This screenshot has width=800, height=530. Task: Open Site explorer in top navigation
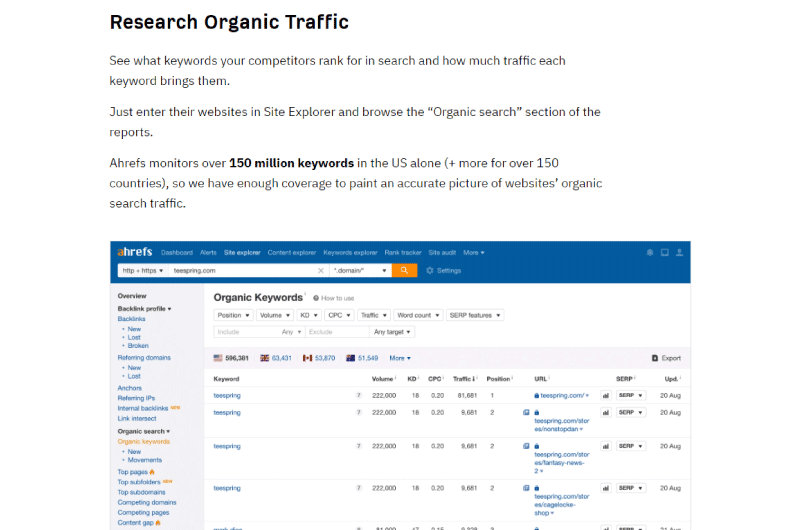pos(242,253)
